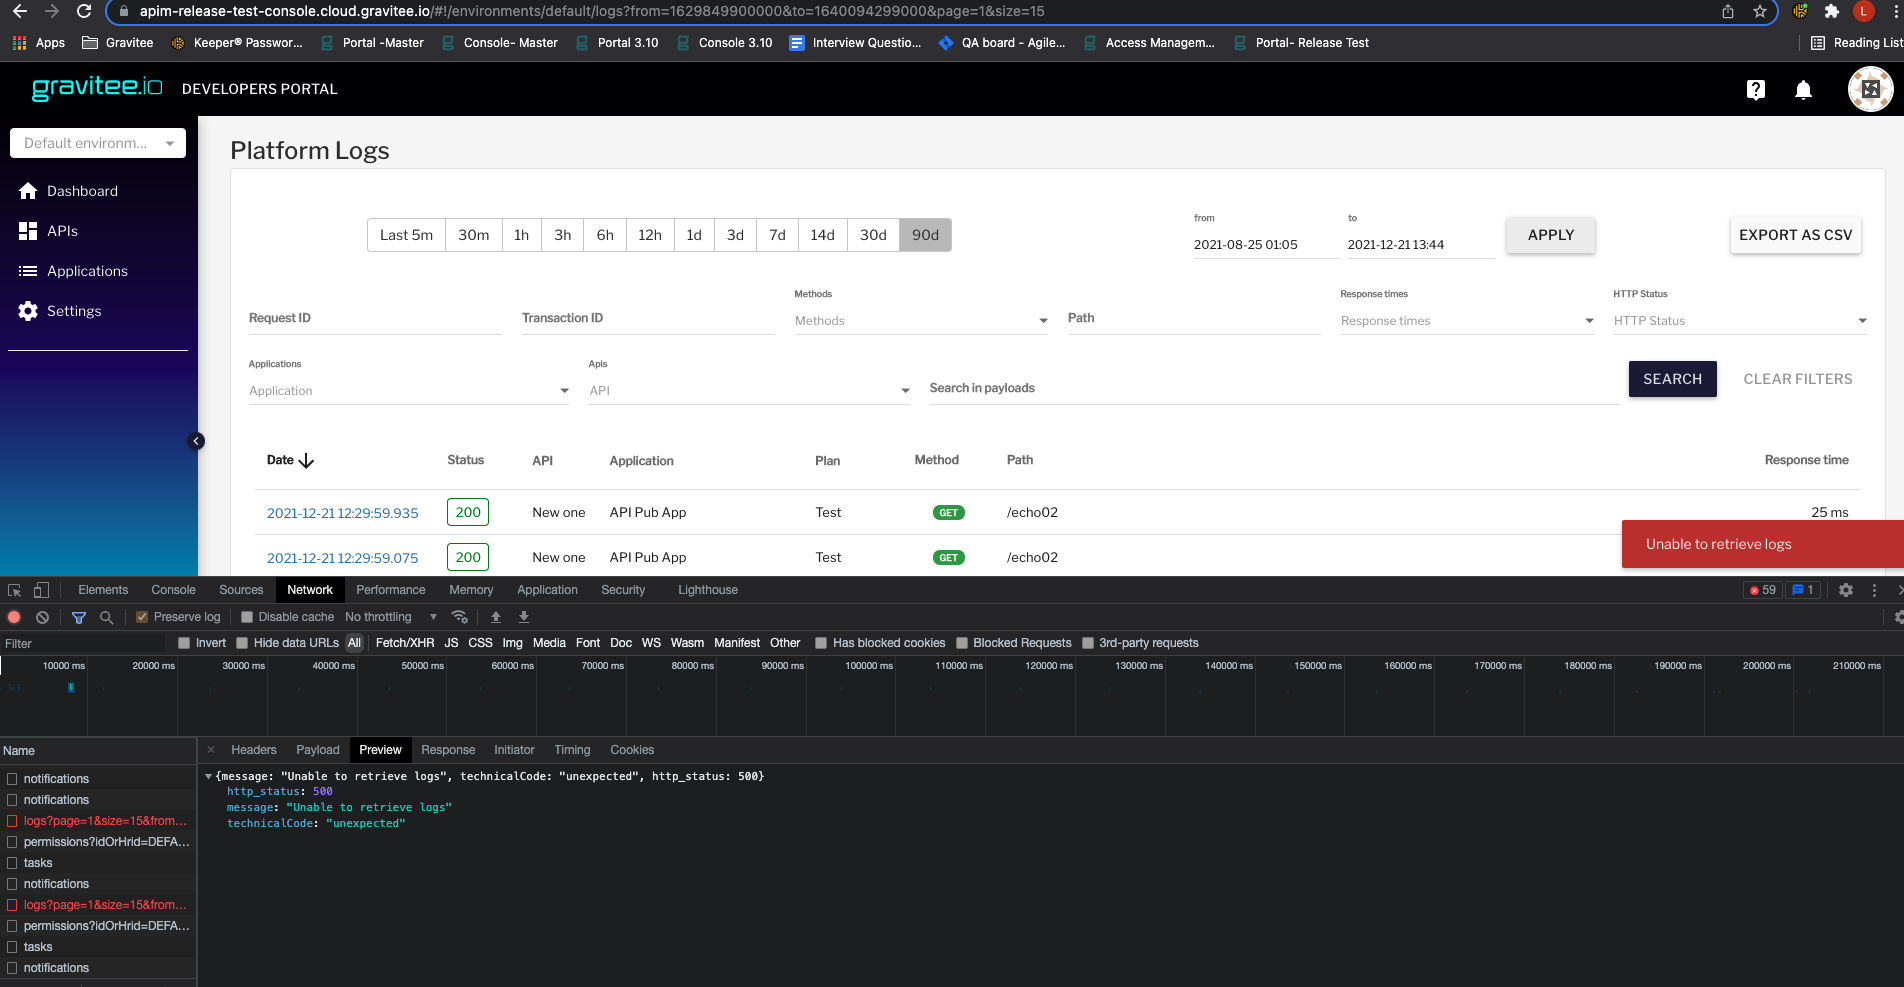
Task: Click the APIs grid icon in sidebar
Action: [28, 231]
